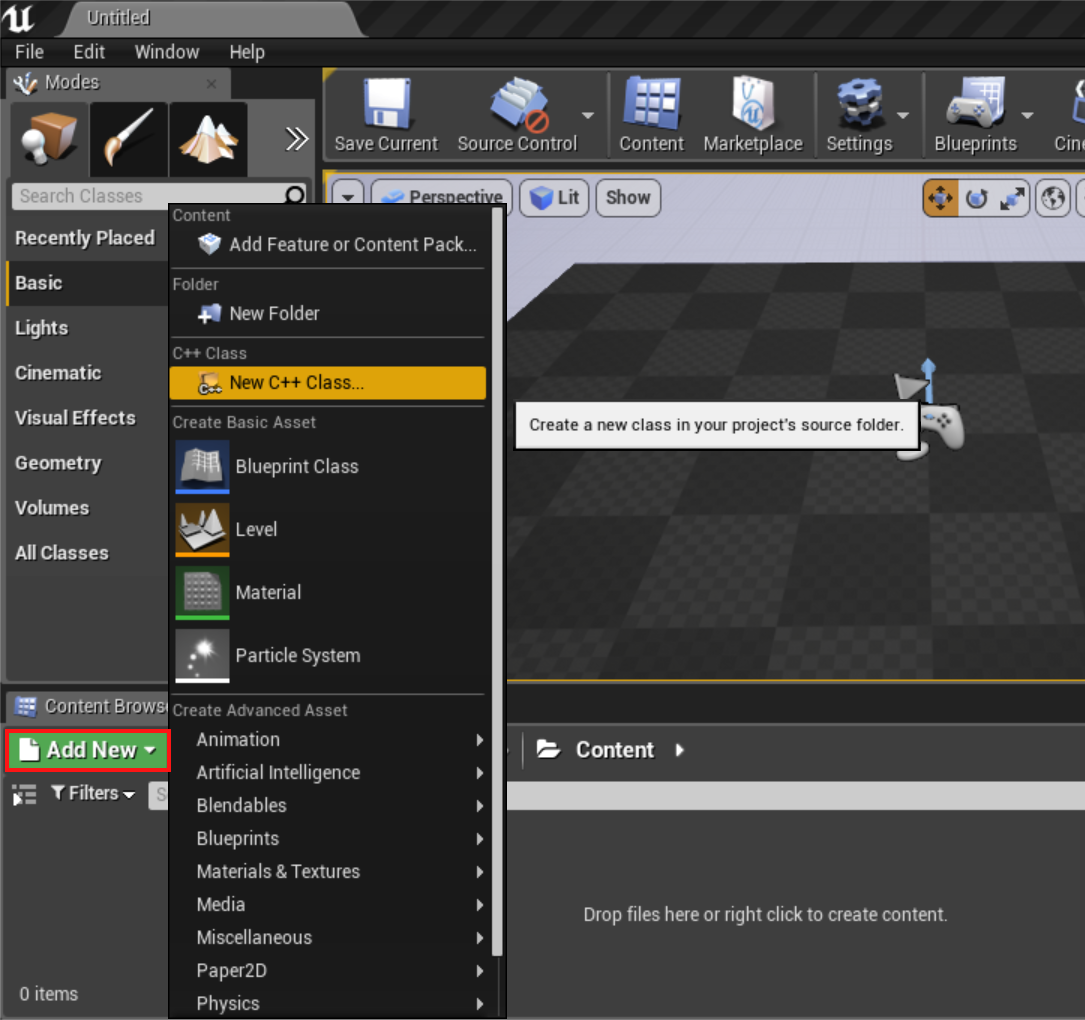Screen dimensions: 1085x1020
Task: Open Source Control toolbar icon
Action: point(517,106)
